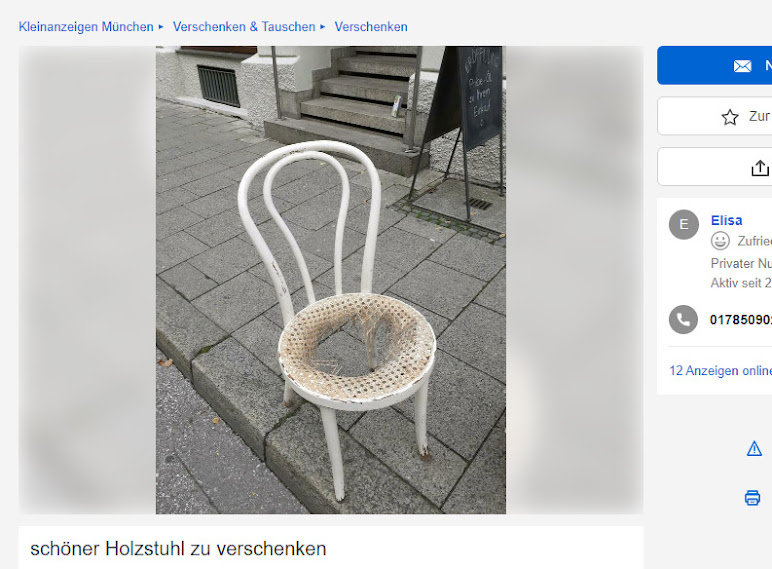
Task: Select the Verschenken breadcrumb category
Action: 371,27
